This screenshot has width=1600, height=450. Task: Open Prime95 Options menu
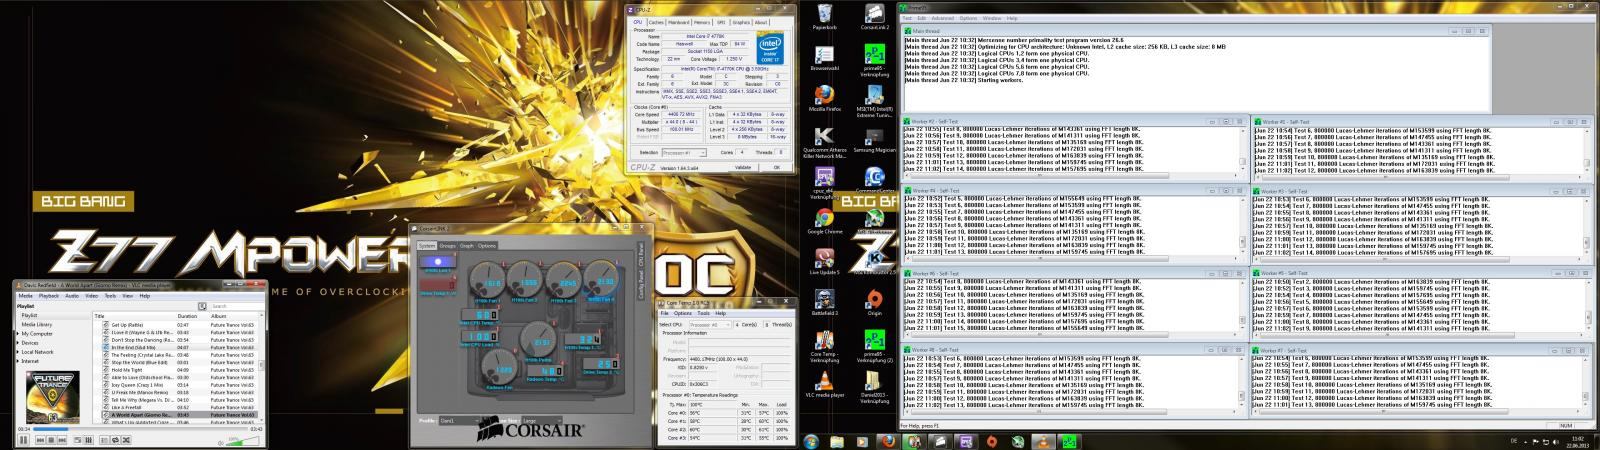(x=968, y=18)
